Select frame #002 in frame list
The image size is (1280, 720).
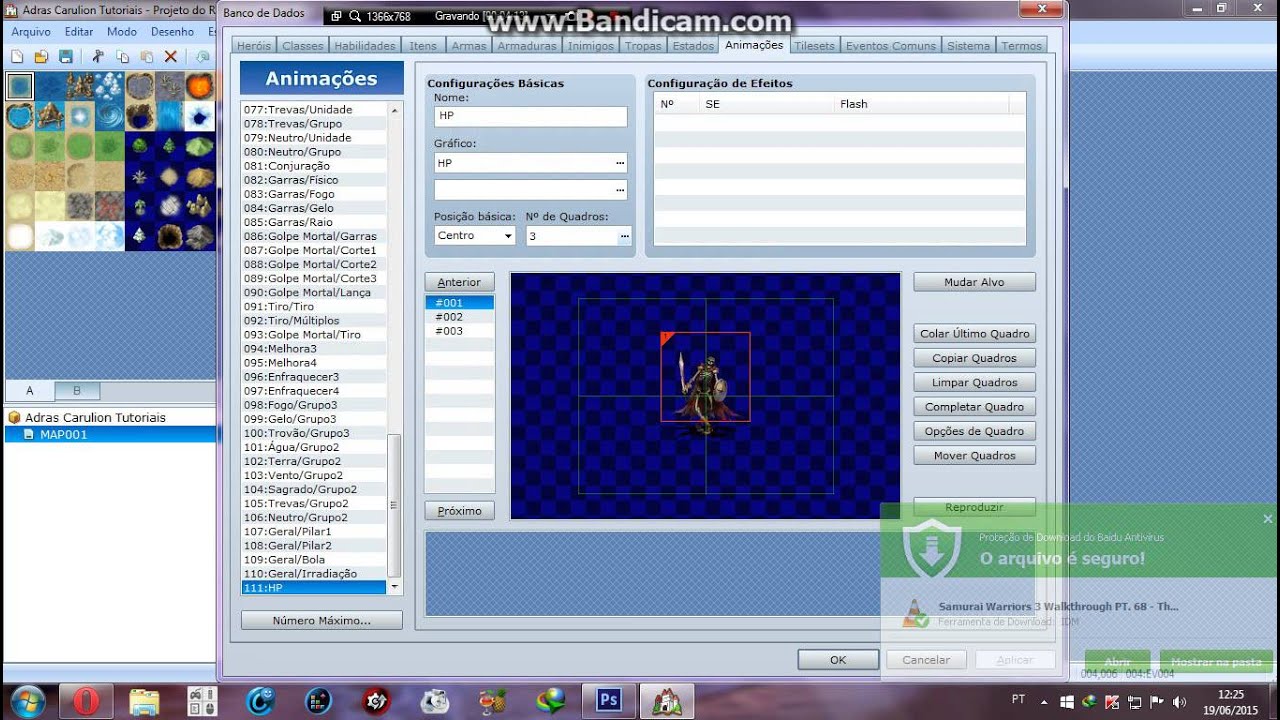click(x=460, y=317)
